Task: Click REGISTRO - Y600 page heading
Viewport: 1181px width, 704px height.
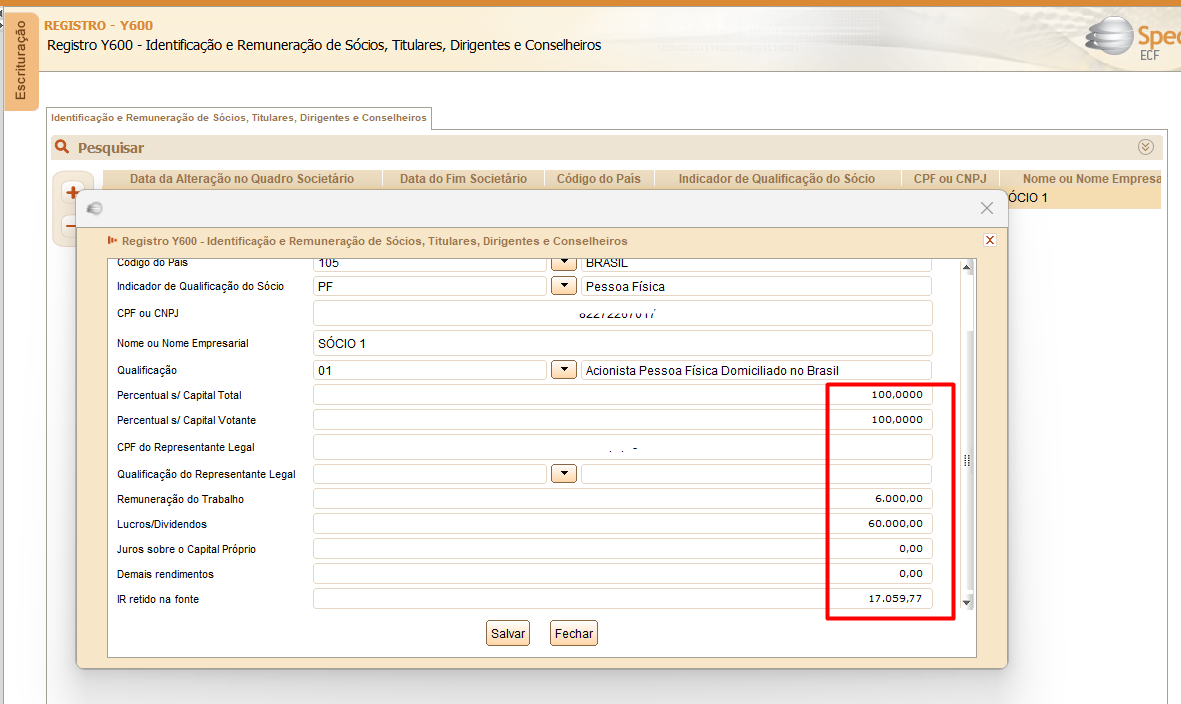Action: pos(99,26)
